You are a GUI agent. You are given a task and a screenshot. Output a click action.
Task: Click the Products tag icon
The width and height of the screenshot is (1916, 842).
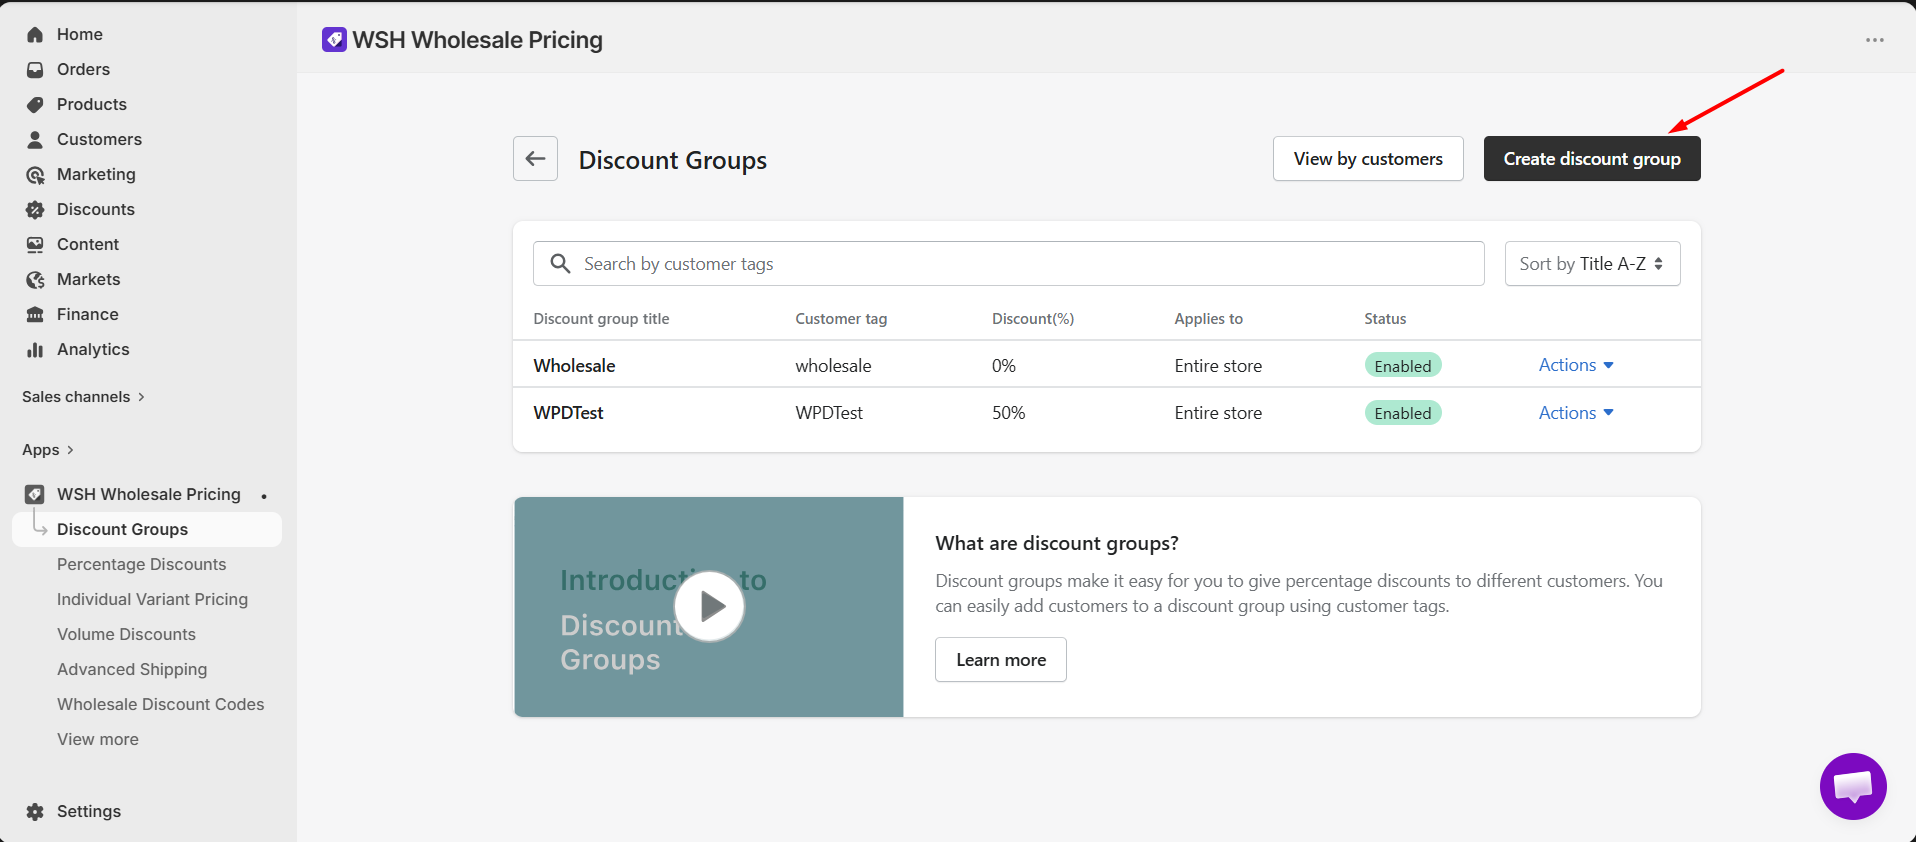(x=35, y=105)
